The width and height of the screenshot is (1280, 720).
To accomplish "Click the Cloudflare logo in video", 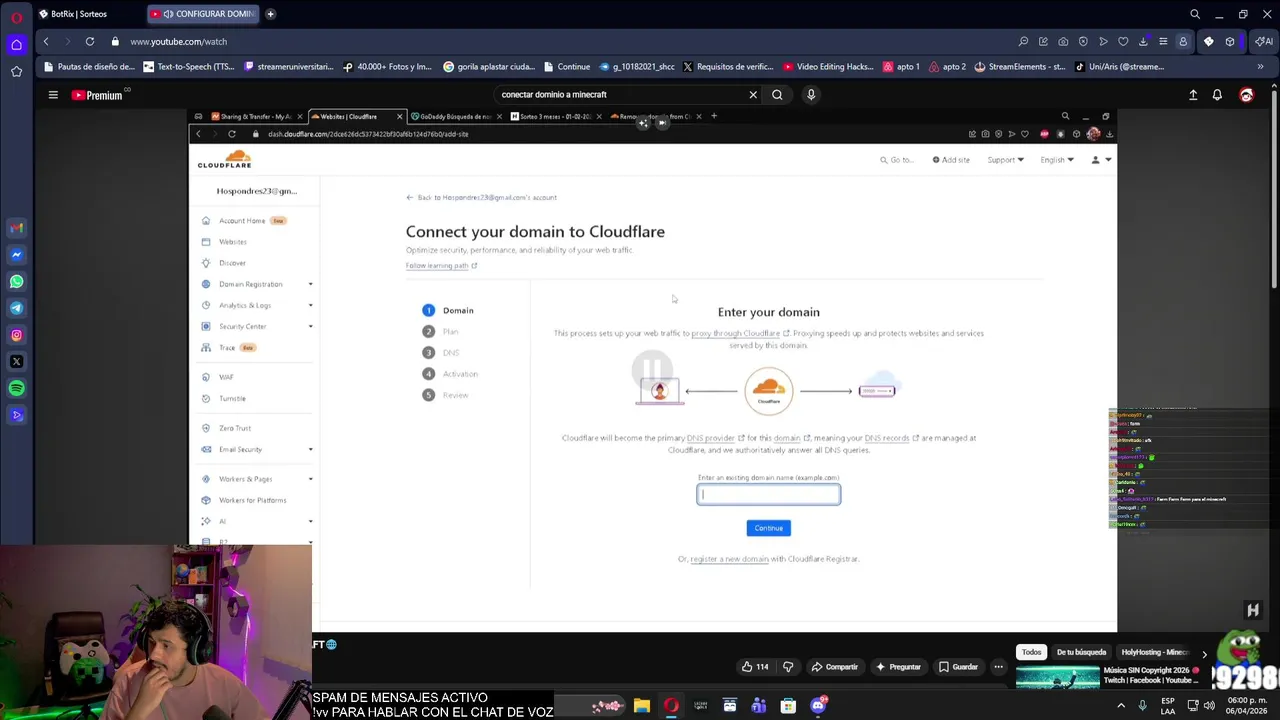I will pos(224,159).
